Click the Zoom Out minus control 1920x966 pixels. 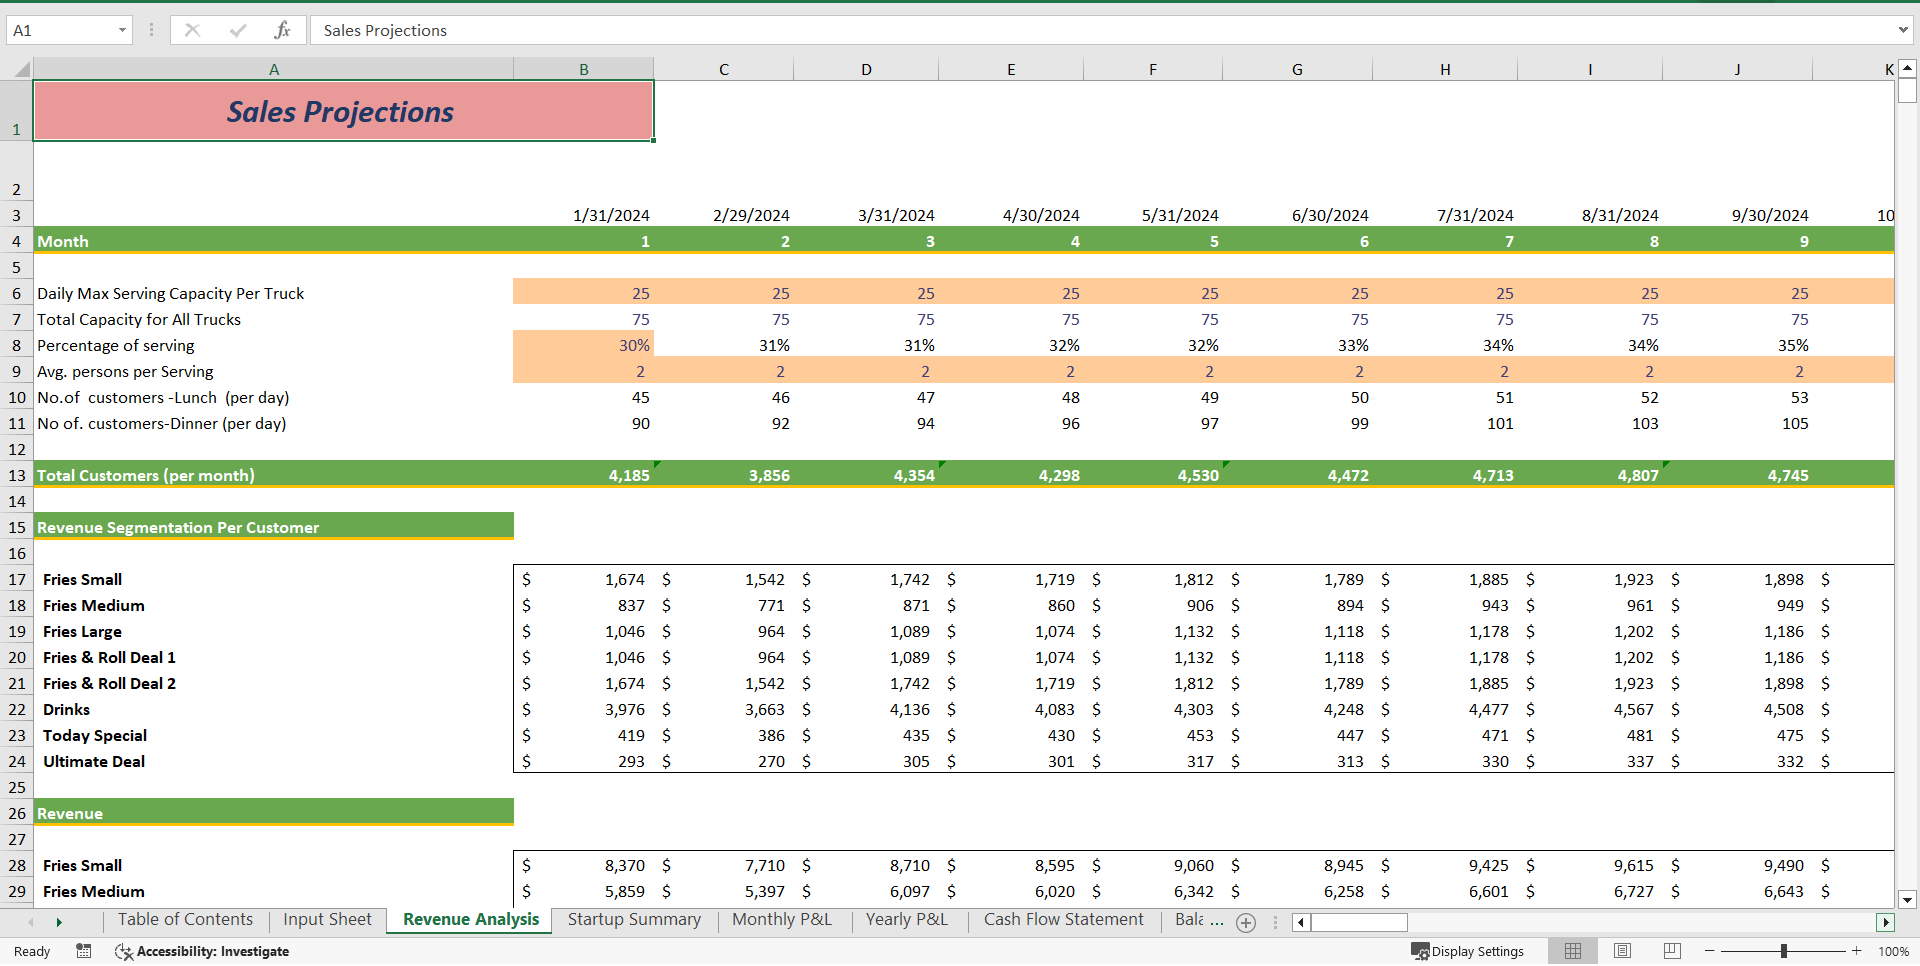coord(1710,951)
